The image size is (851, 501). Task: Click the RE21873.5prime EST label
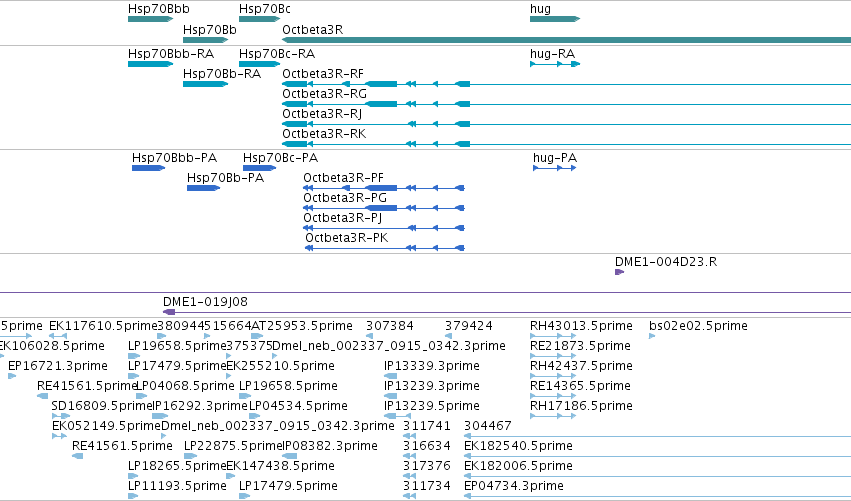click(580, 346)
